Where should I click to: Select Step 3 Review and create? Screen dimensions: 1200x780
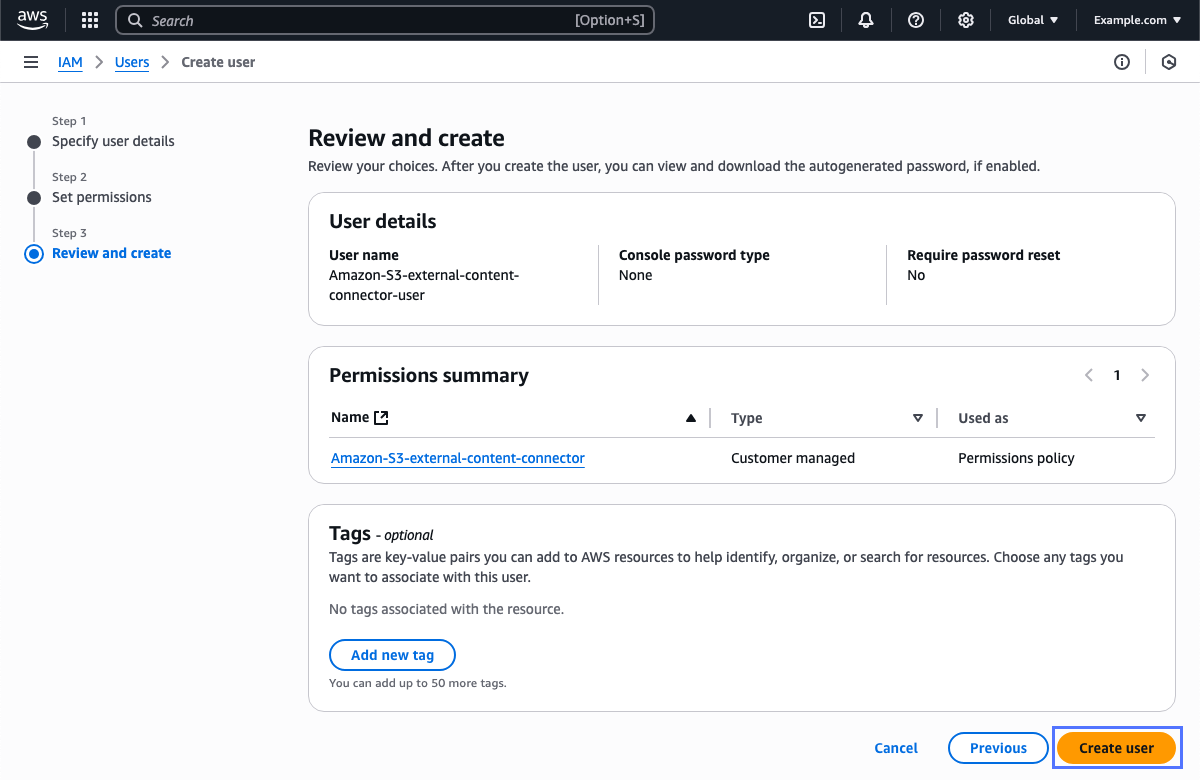[111, 253]
